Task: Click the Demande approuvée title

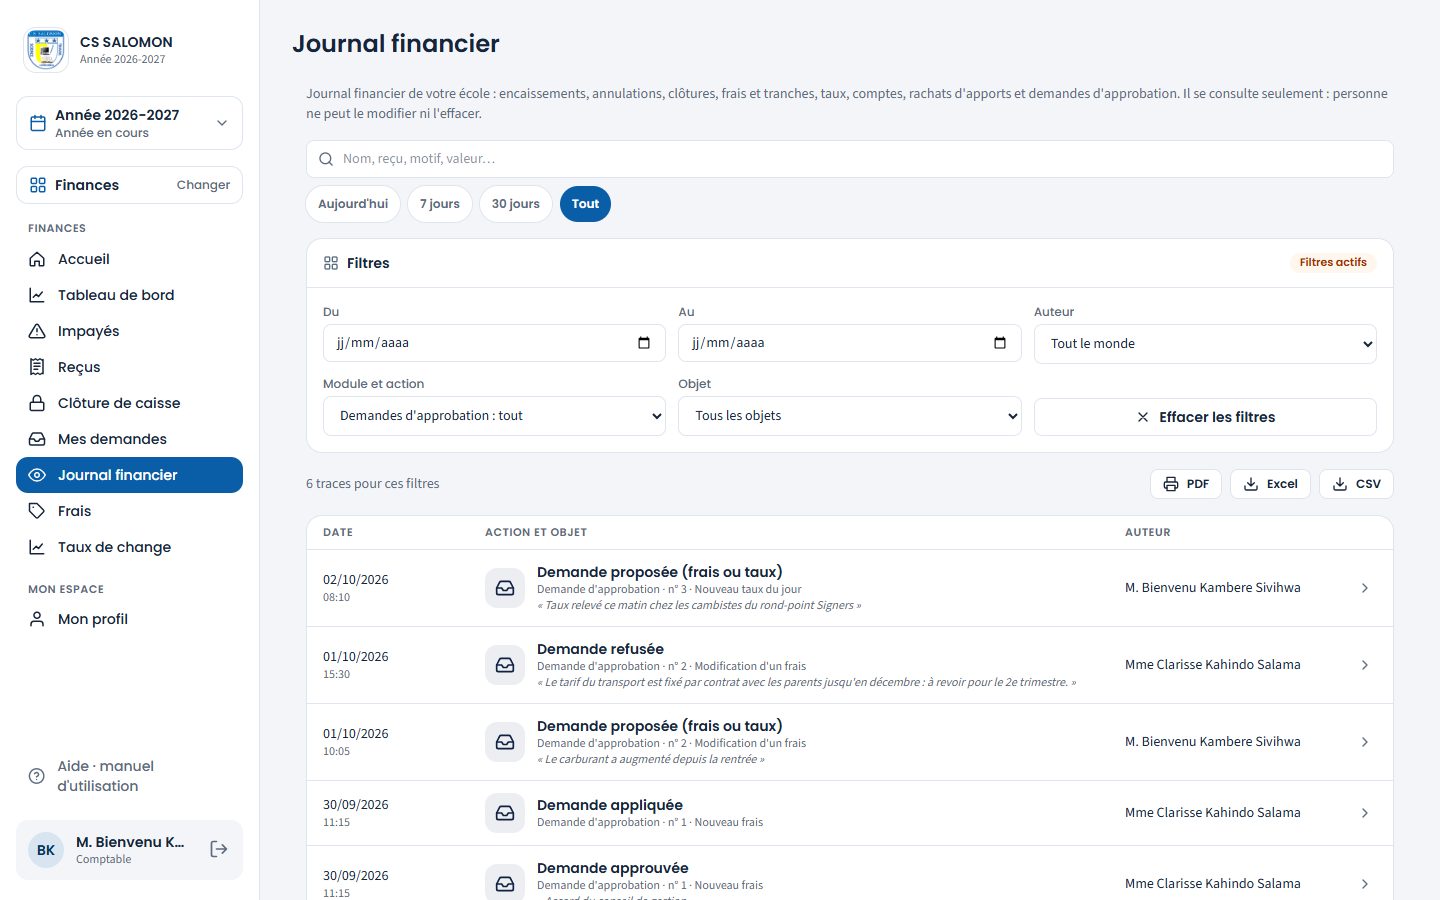Action: tap(613, 868)
